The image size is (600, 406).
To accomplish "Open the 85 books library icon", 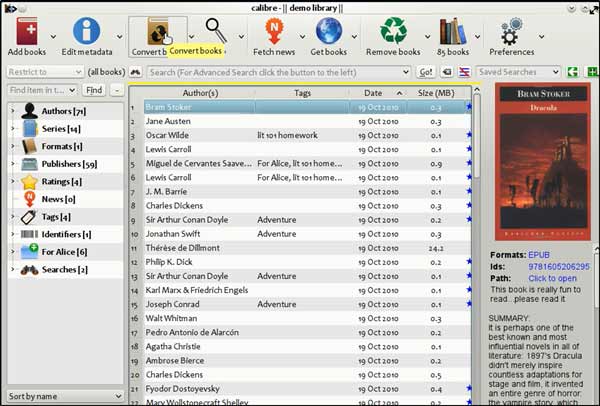I will pos(453,31).
